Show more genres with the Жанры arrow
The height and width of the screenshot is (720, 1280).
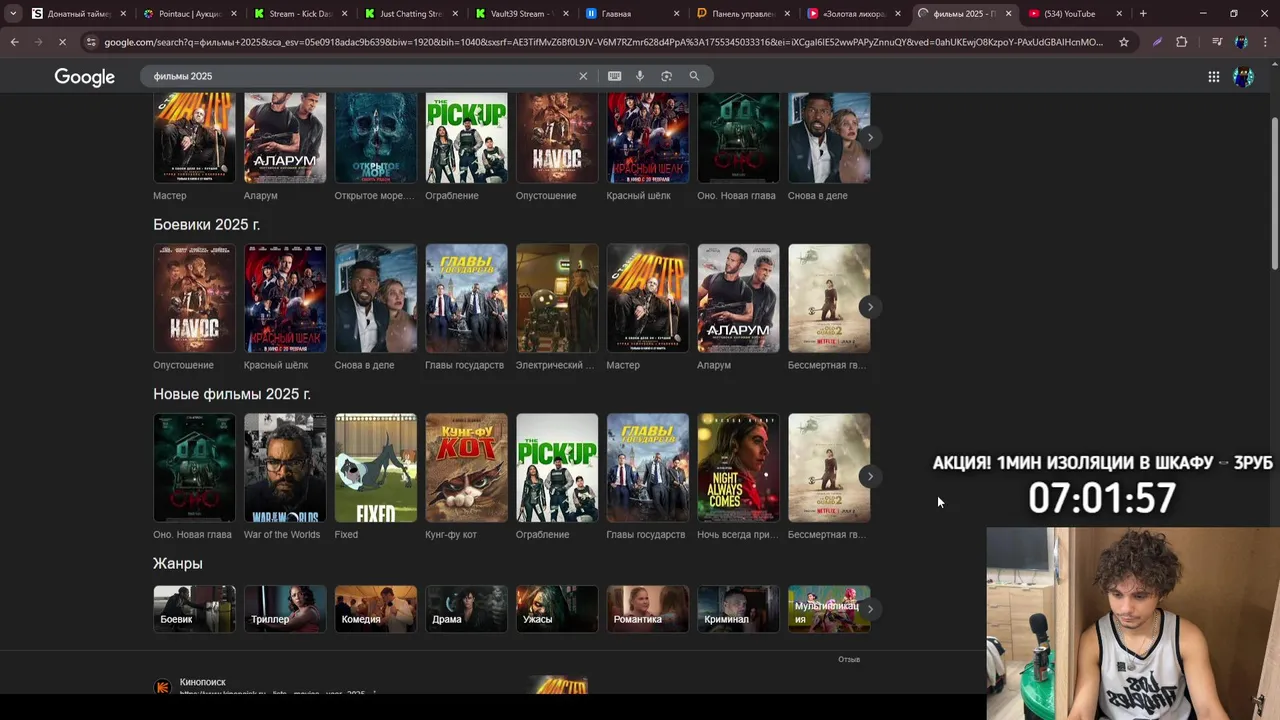tap(870, 608)
